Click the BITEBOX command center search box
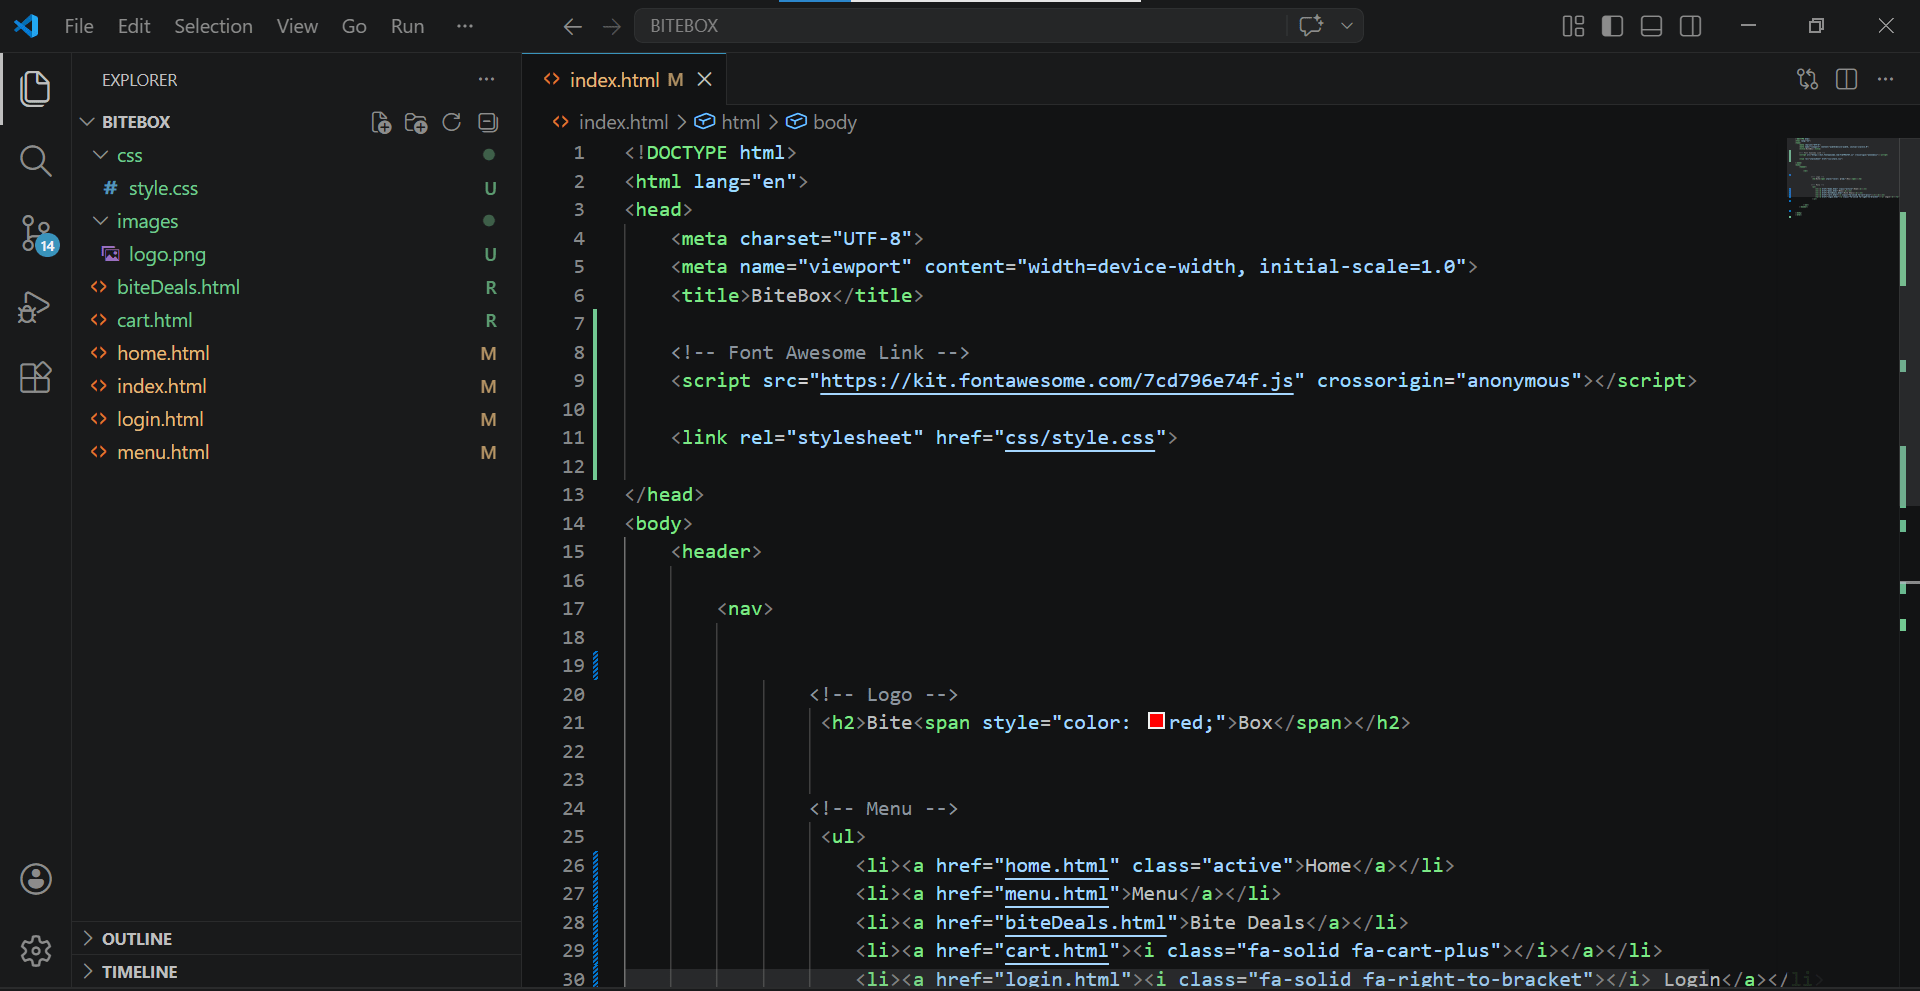1920x991 pixels. [x=960, y=26]
